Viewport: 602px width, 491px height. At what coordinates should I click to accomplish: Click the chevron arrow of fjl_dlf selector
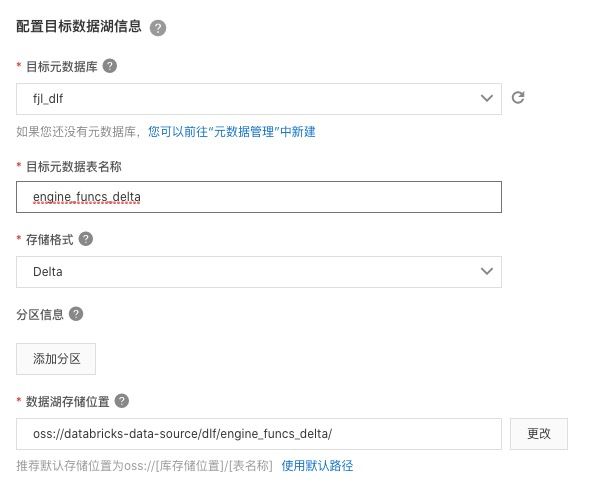487,98
